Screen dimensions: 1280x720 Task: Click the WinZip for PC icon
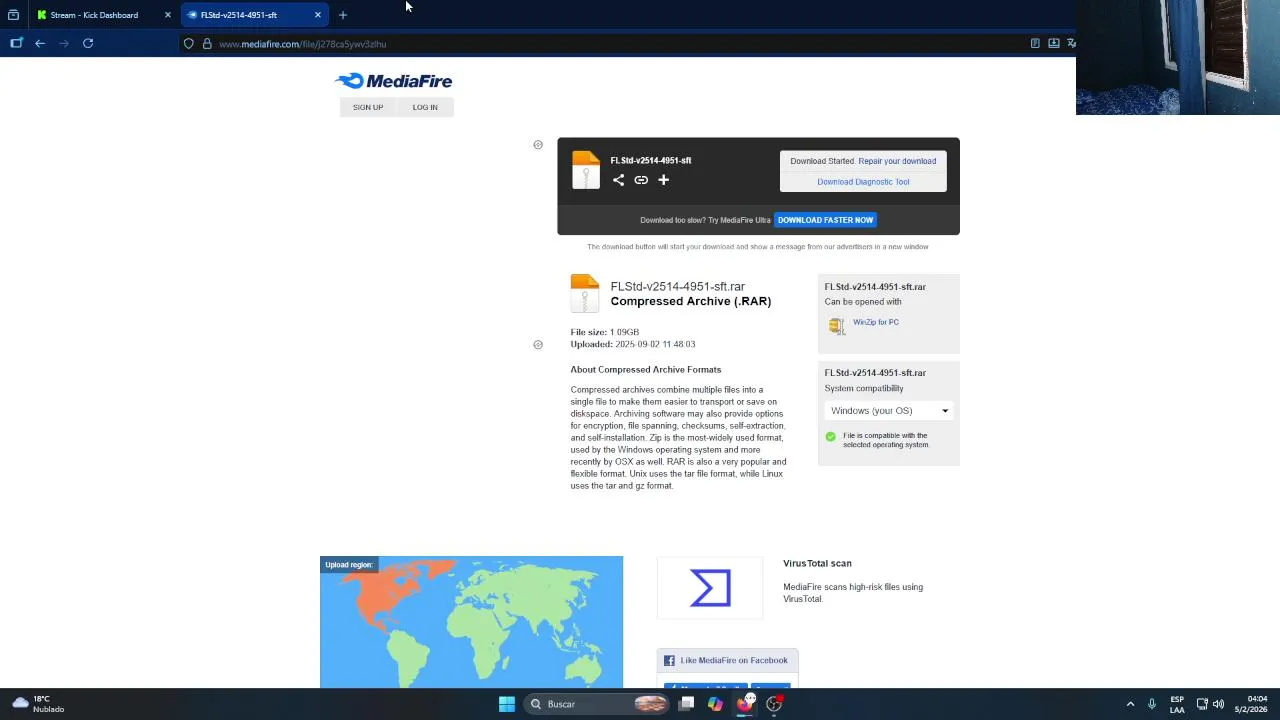836,324
